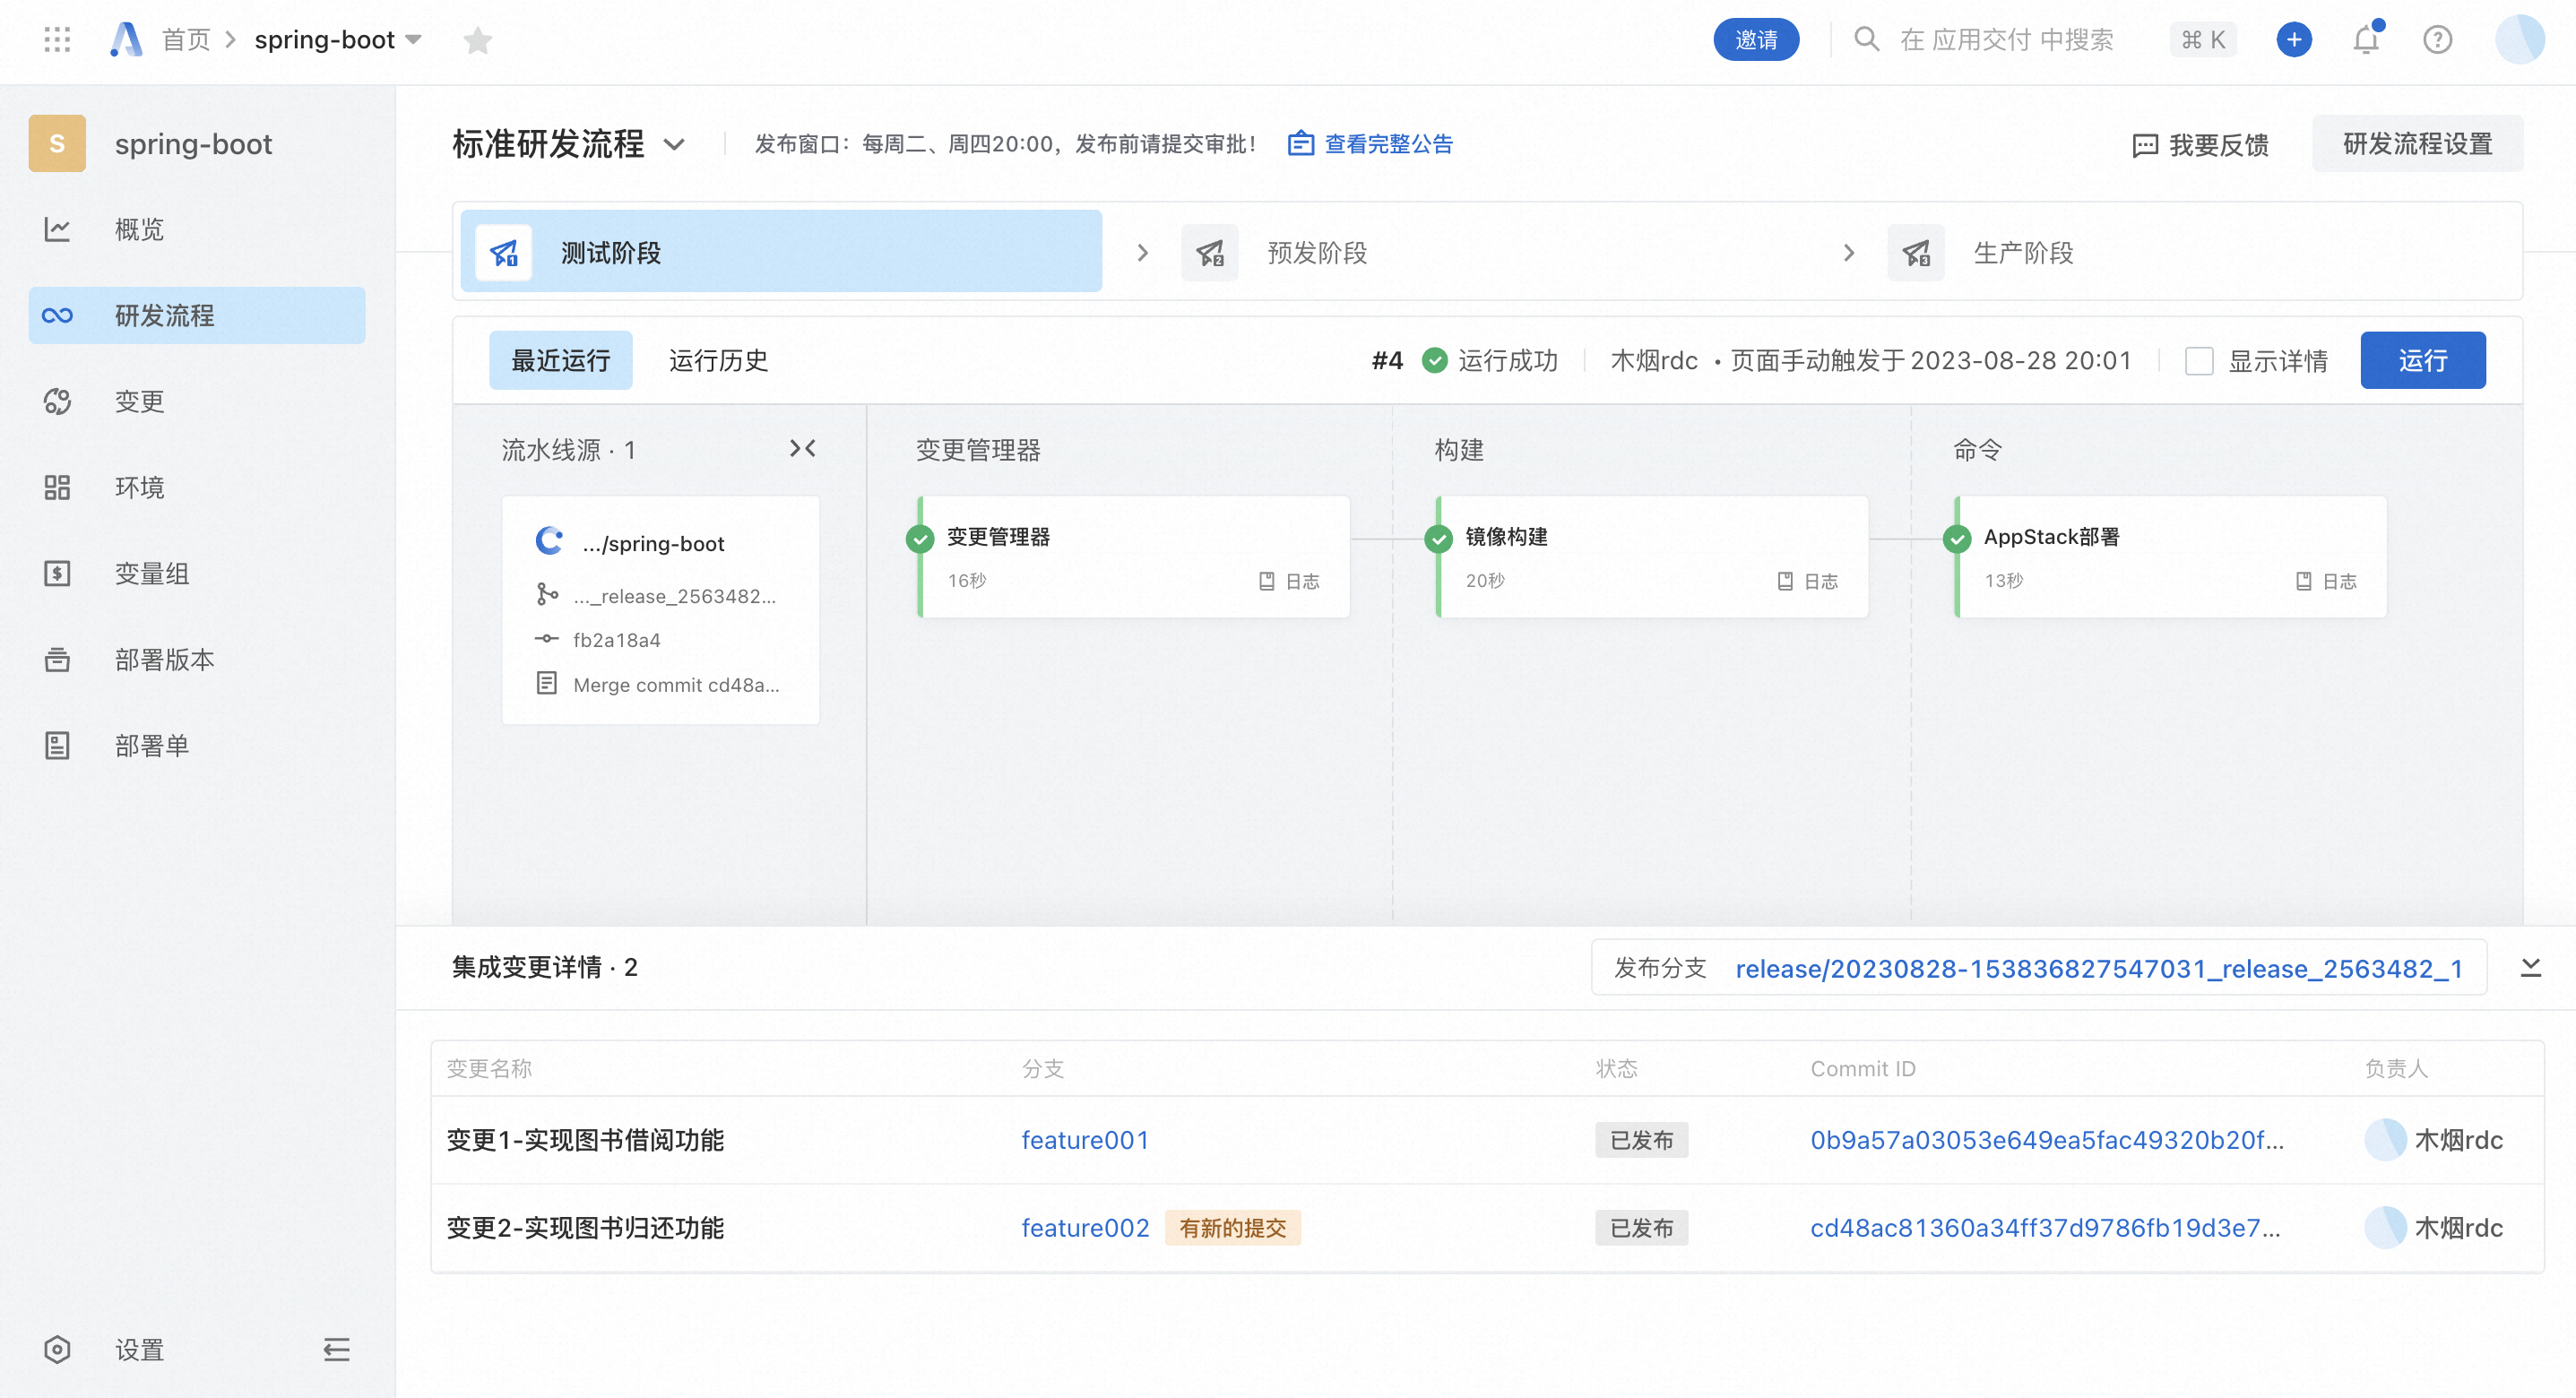Open 镜像构建 log (日志)
The height and width of the screenshot is (1398, 2576).
point(1808,581)
